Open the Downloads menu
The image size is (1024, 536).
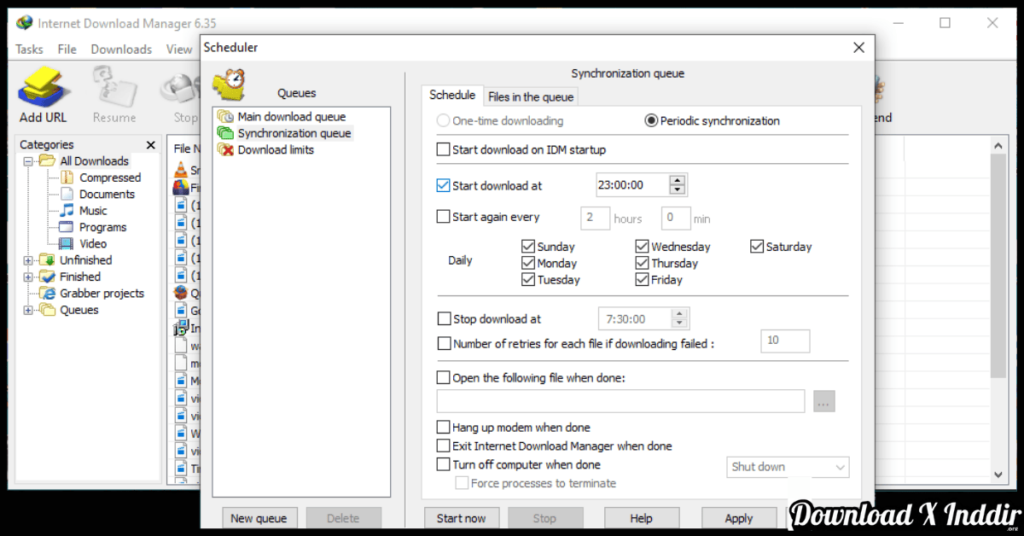121,49
